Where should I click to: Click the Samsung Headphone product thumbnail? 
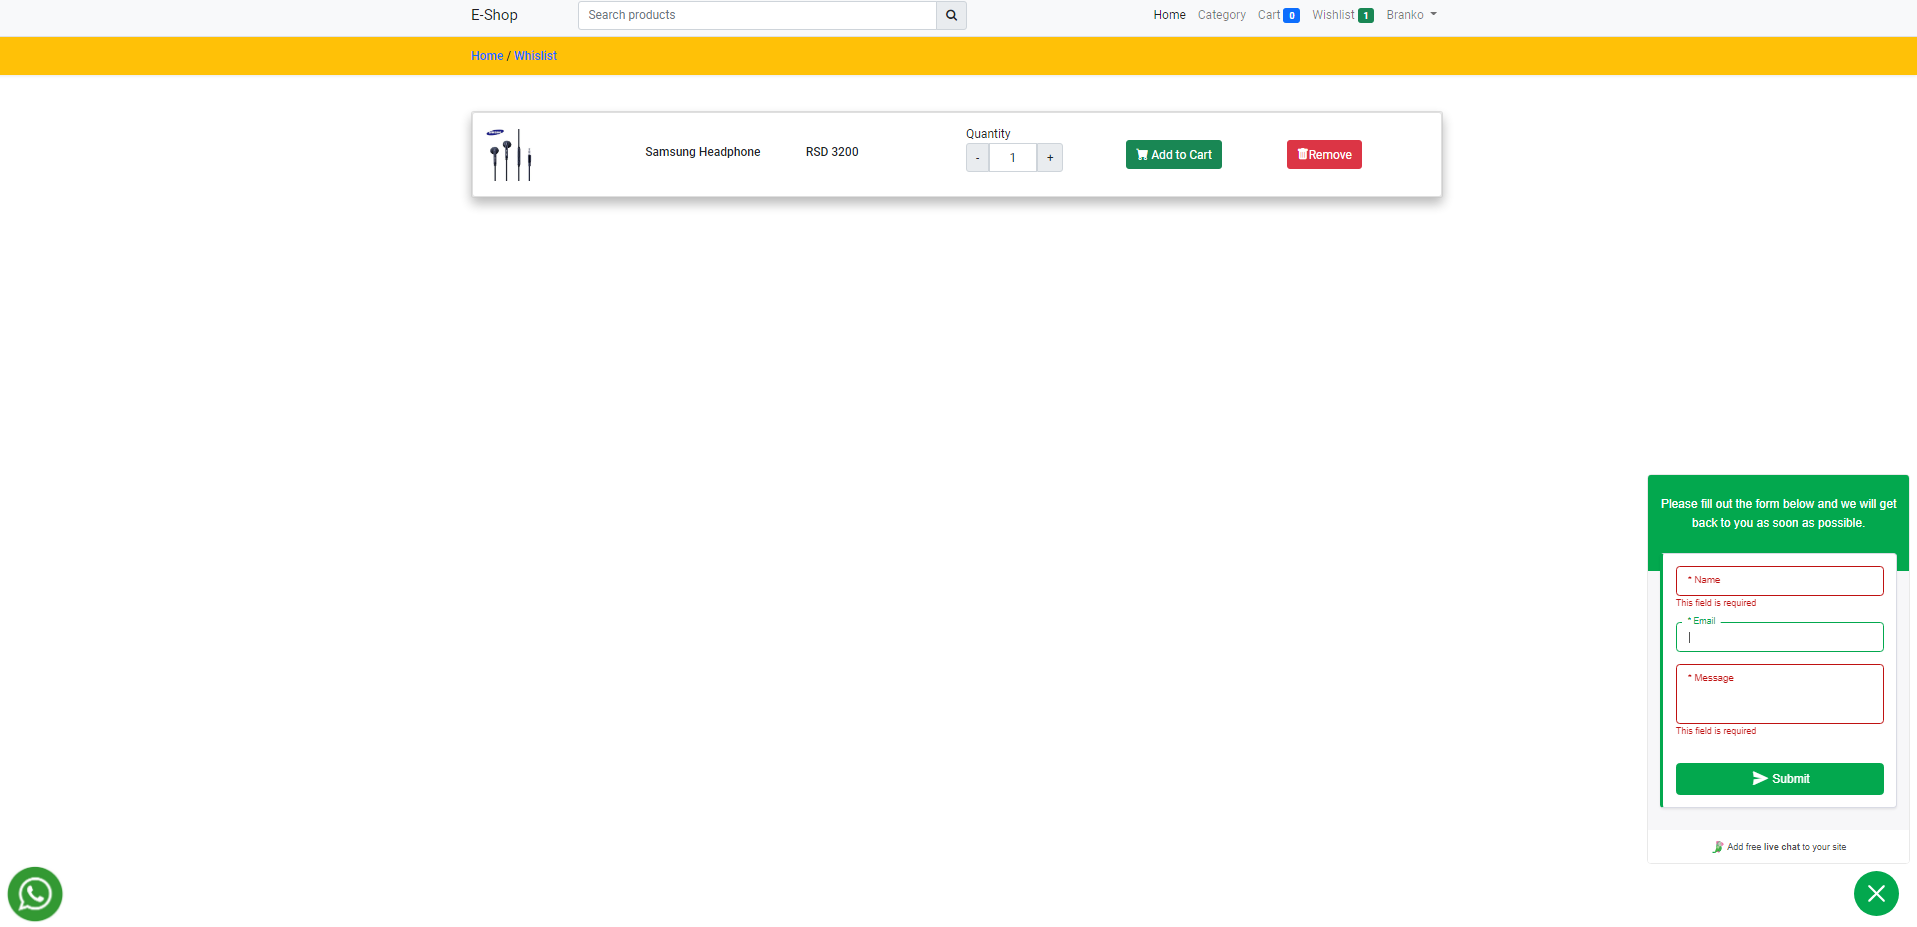[510, 154]
